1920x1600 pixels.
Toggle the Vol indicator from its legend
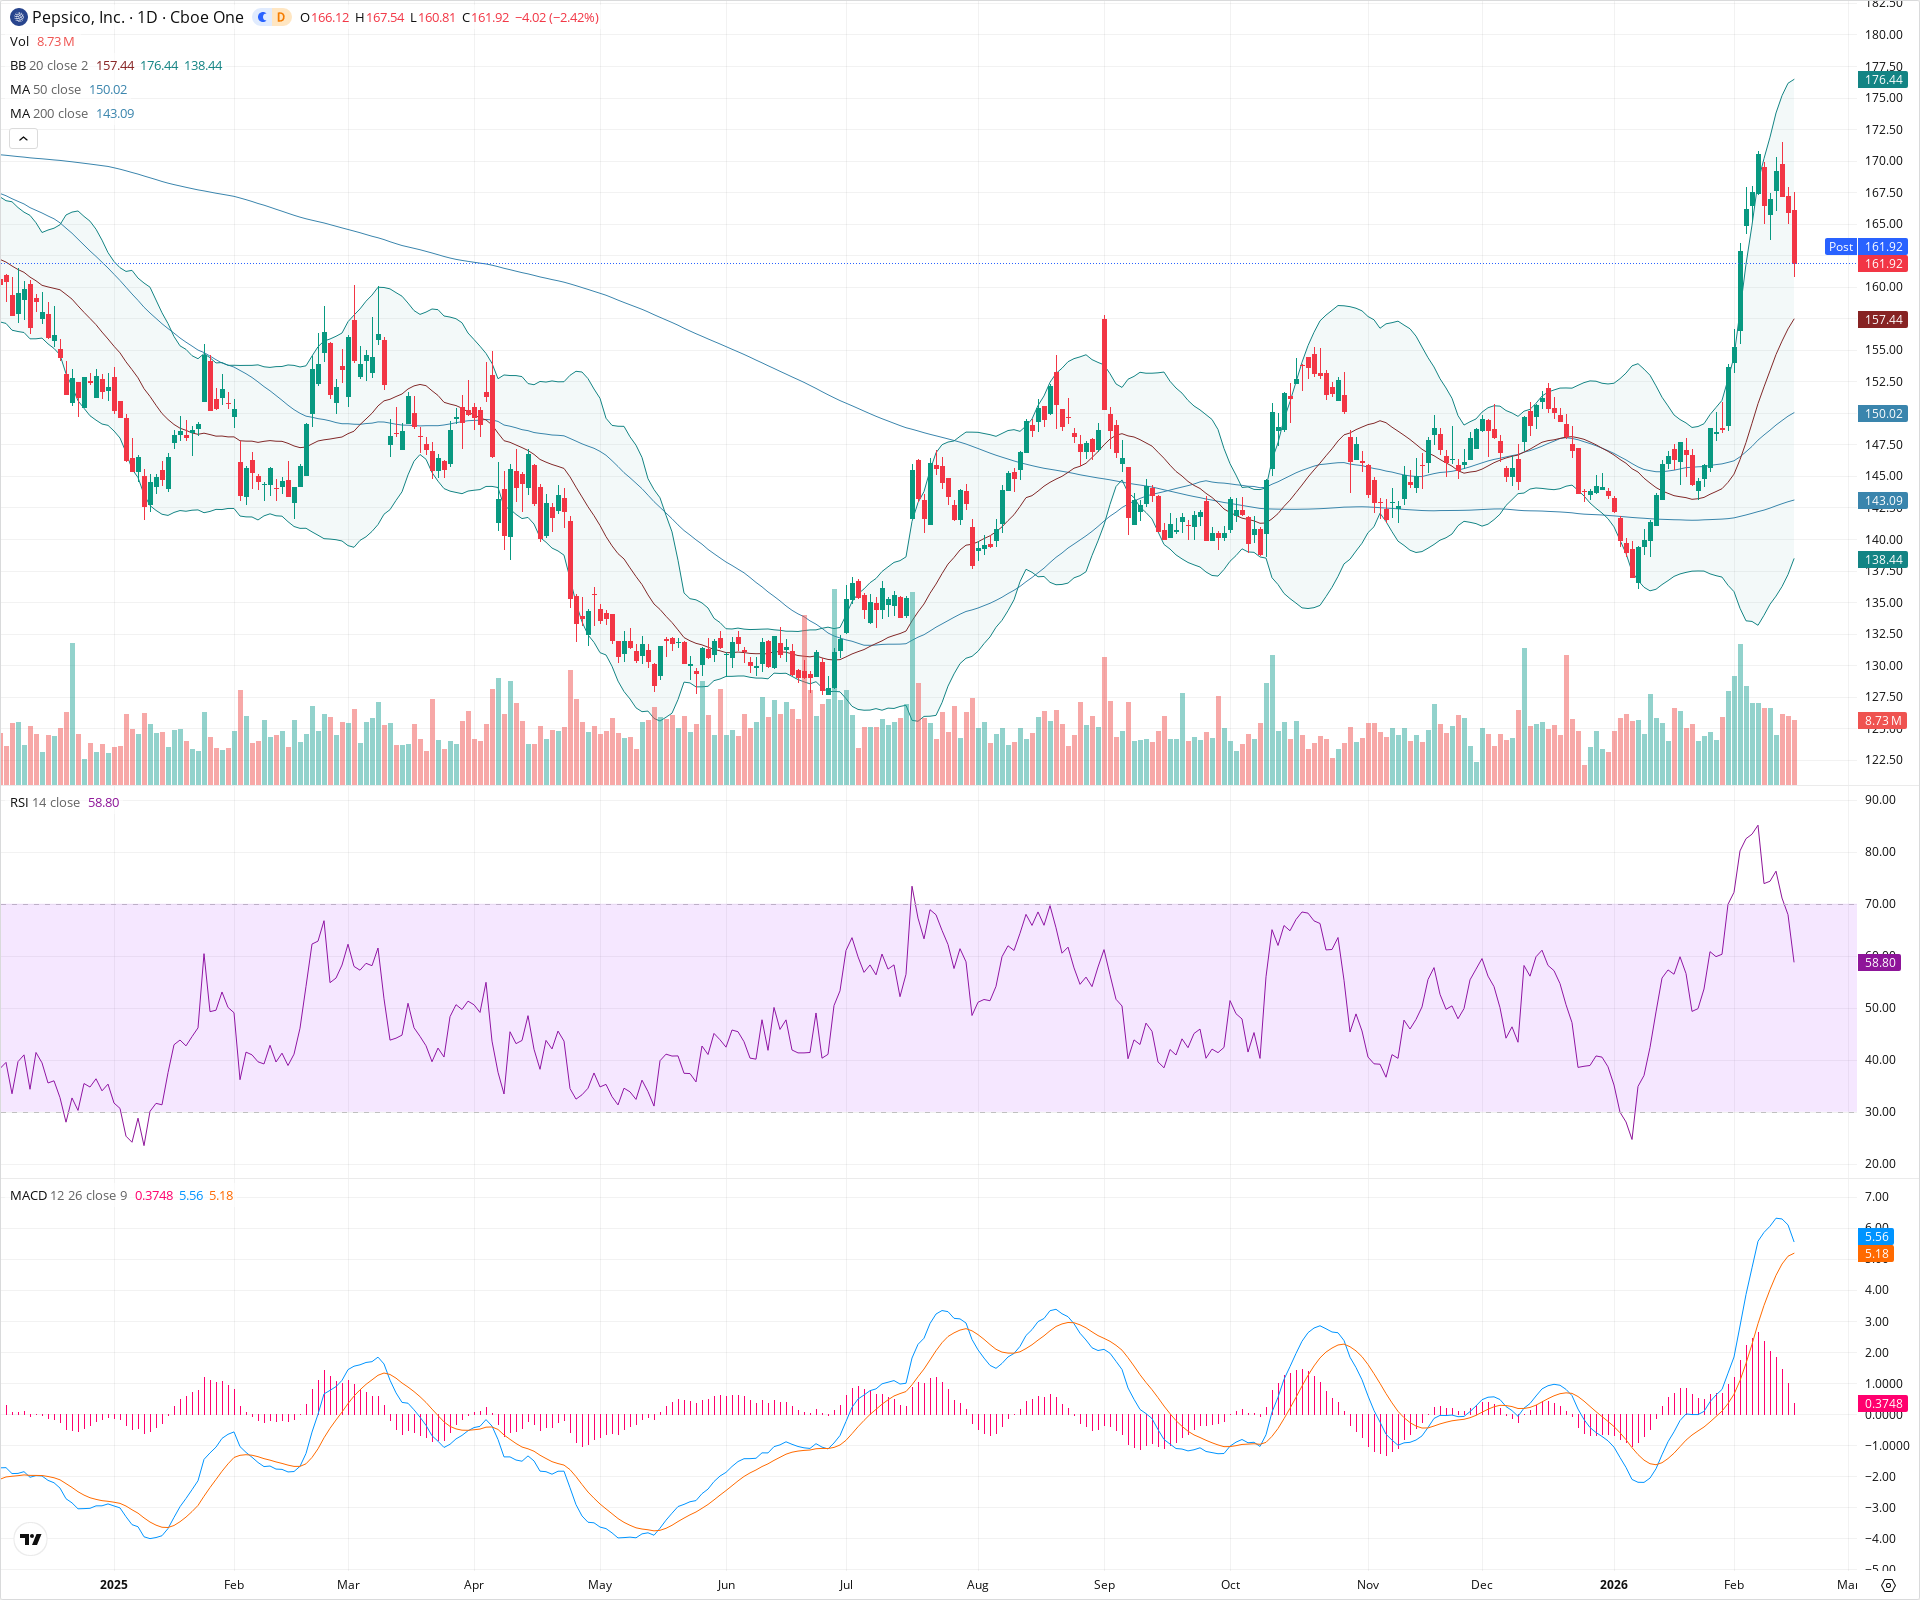(x=20, y=42)
